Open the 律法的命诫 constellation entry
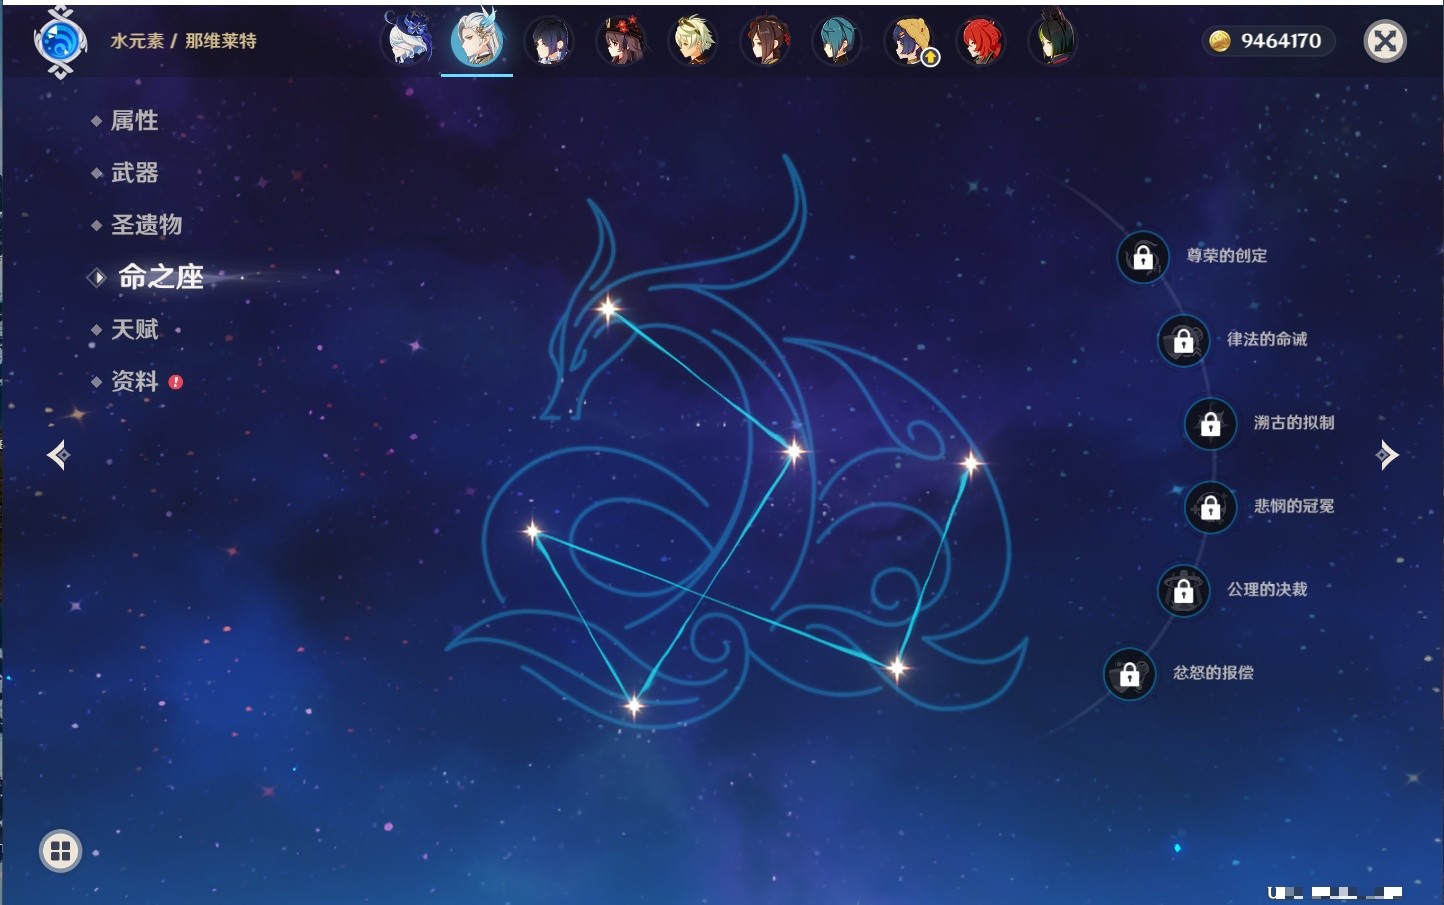 tap(1267, 339)
